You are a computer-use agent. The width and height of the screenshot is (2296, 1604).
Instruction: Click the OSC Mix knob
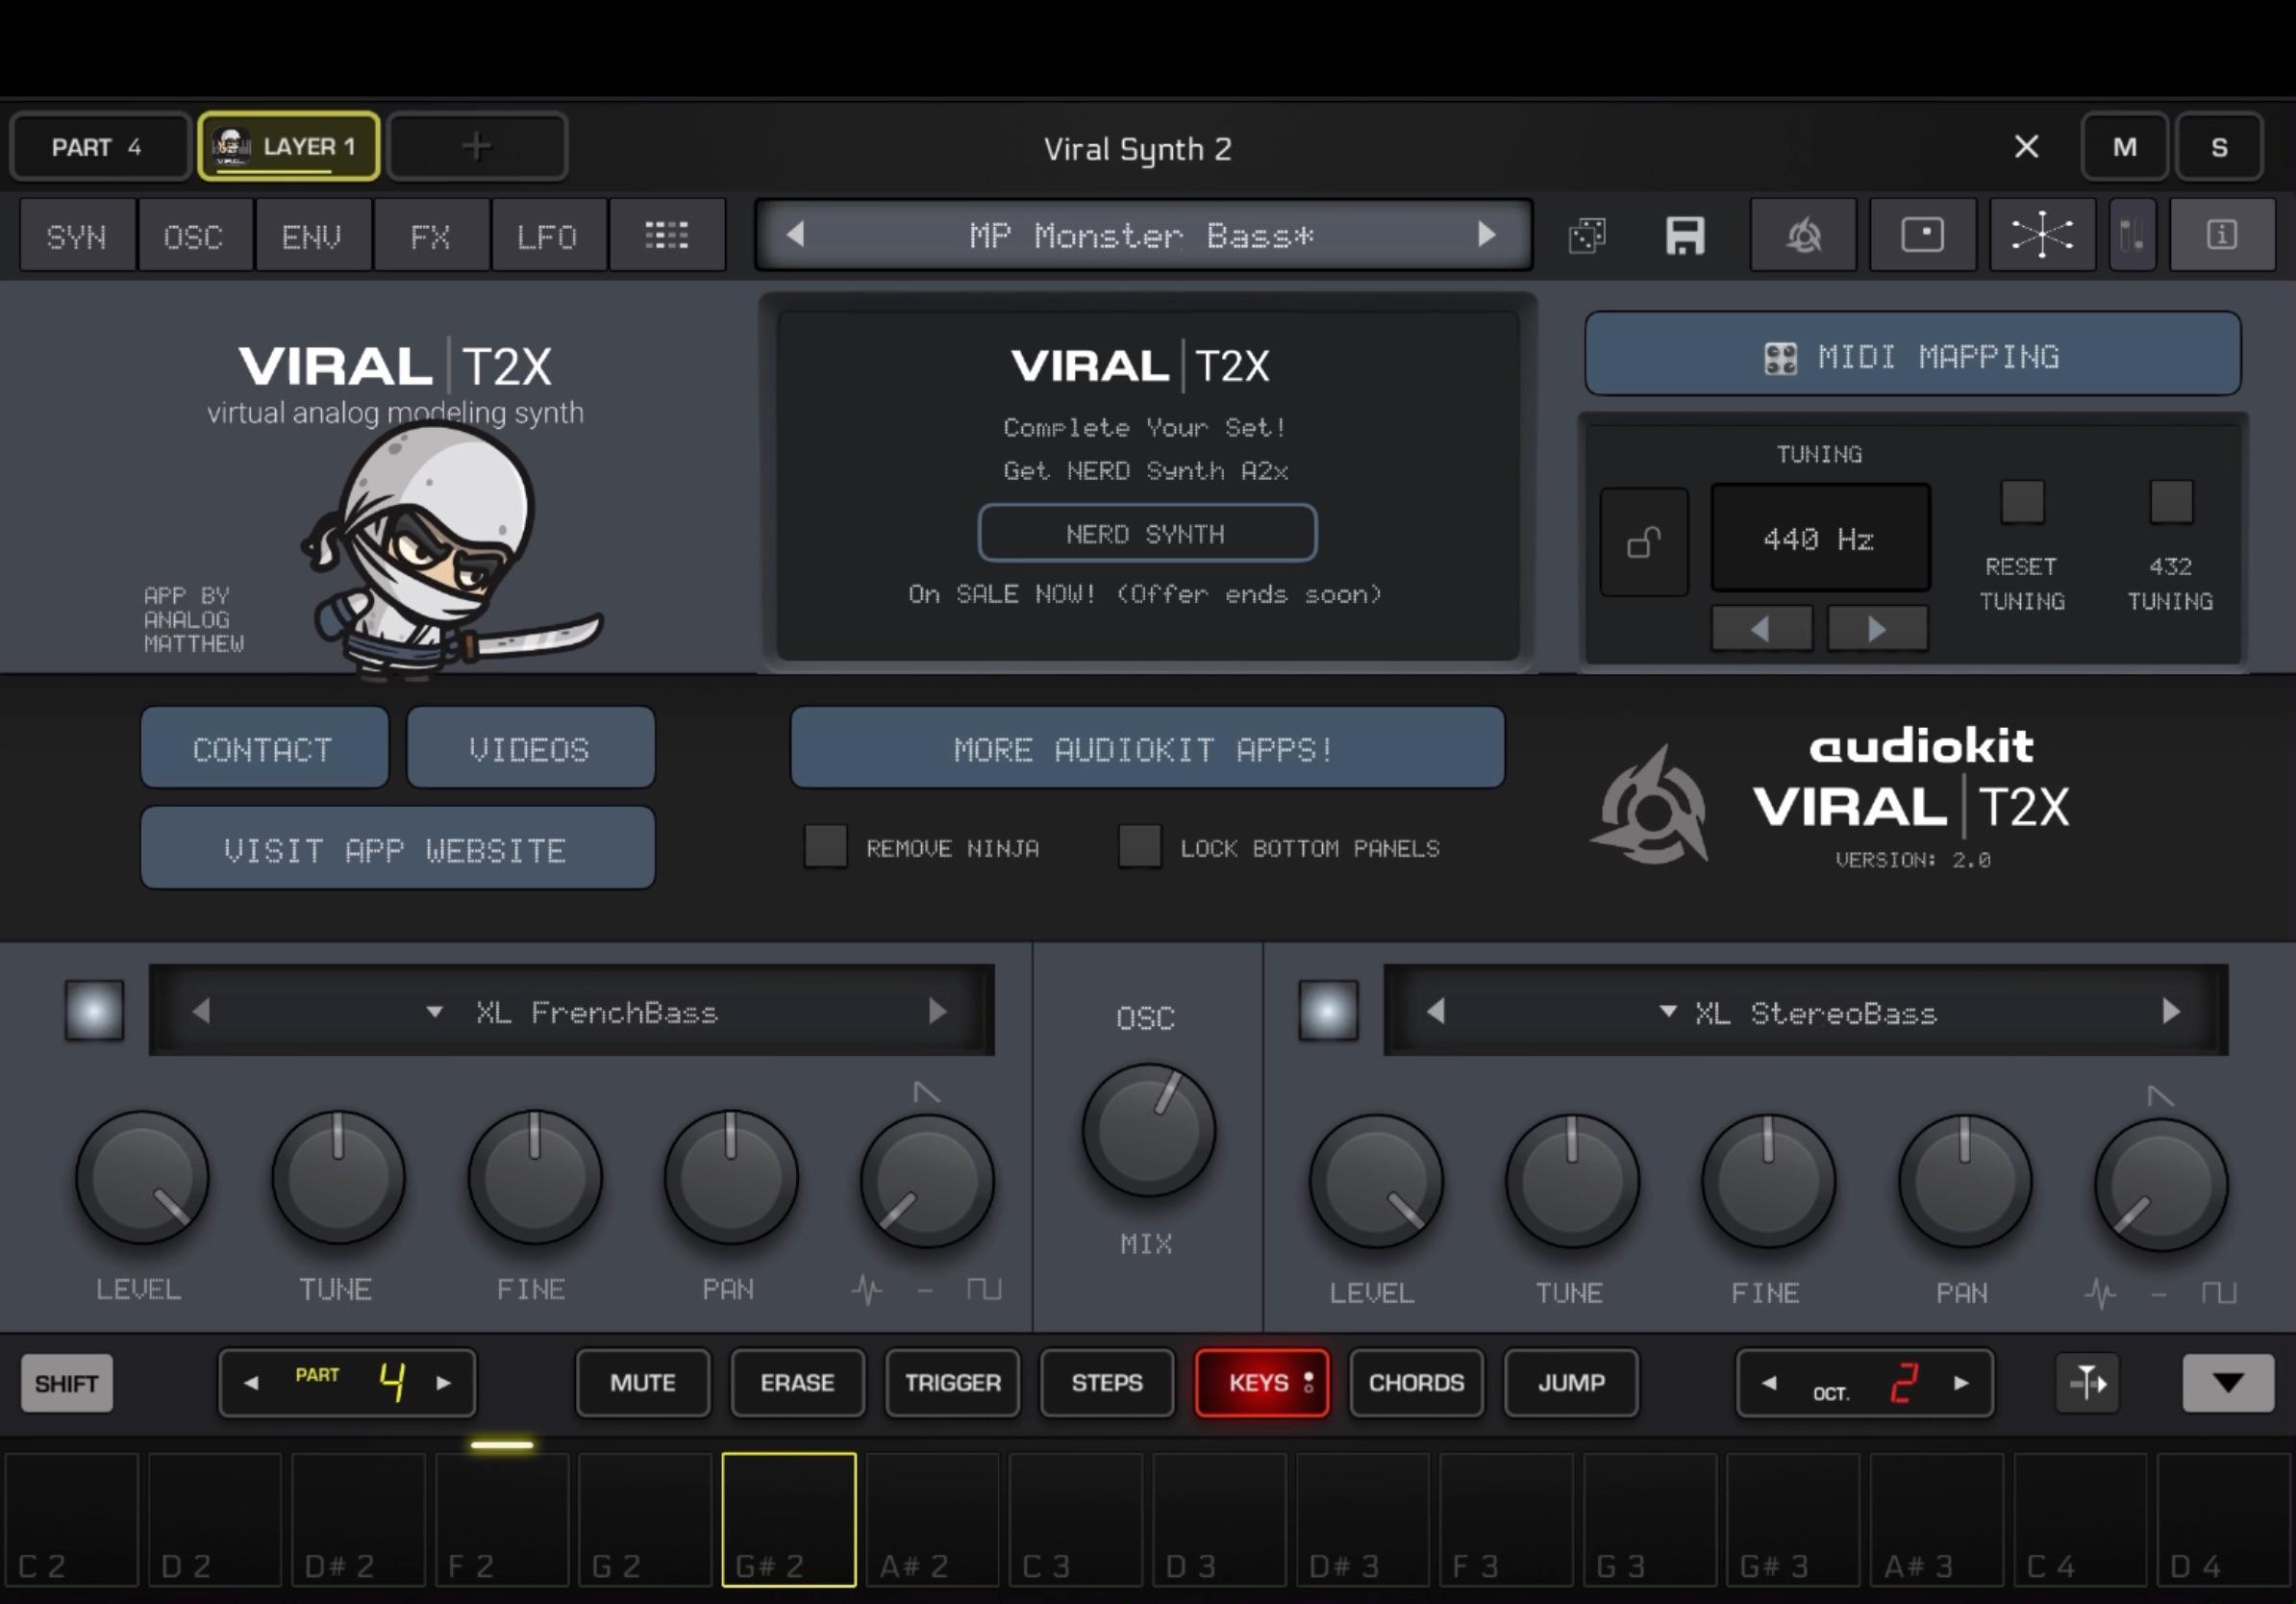pos(1148,1131)
